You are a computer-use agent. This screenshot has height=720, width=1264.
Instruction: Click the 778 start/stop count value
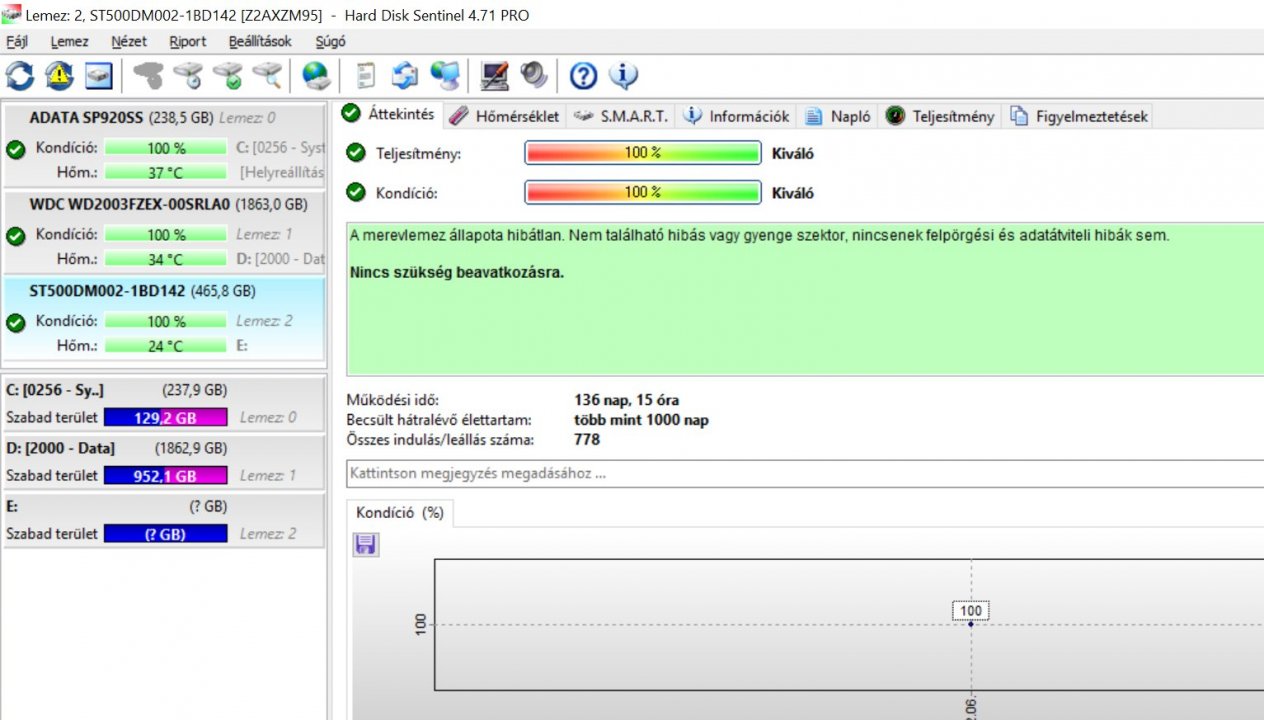coord(587,439)
